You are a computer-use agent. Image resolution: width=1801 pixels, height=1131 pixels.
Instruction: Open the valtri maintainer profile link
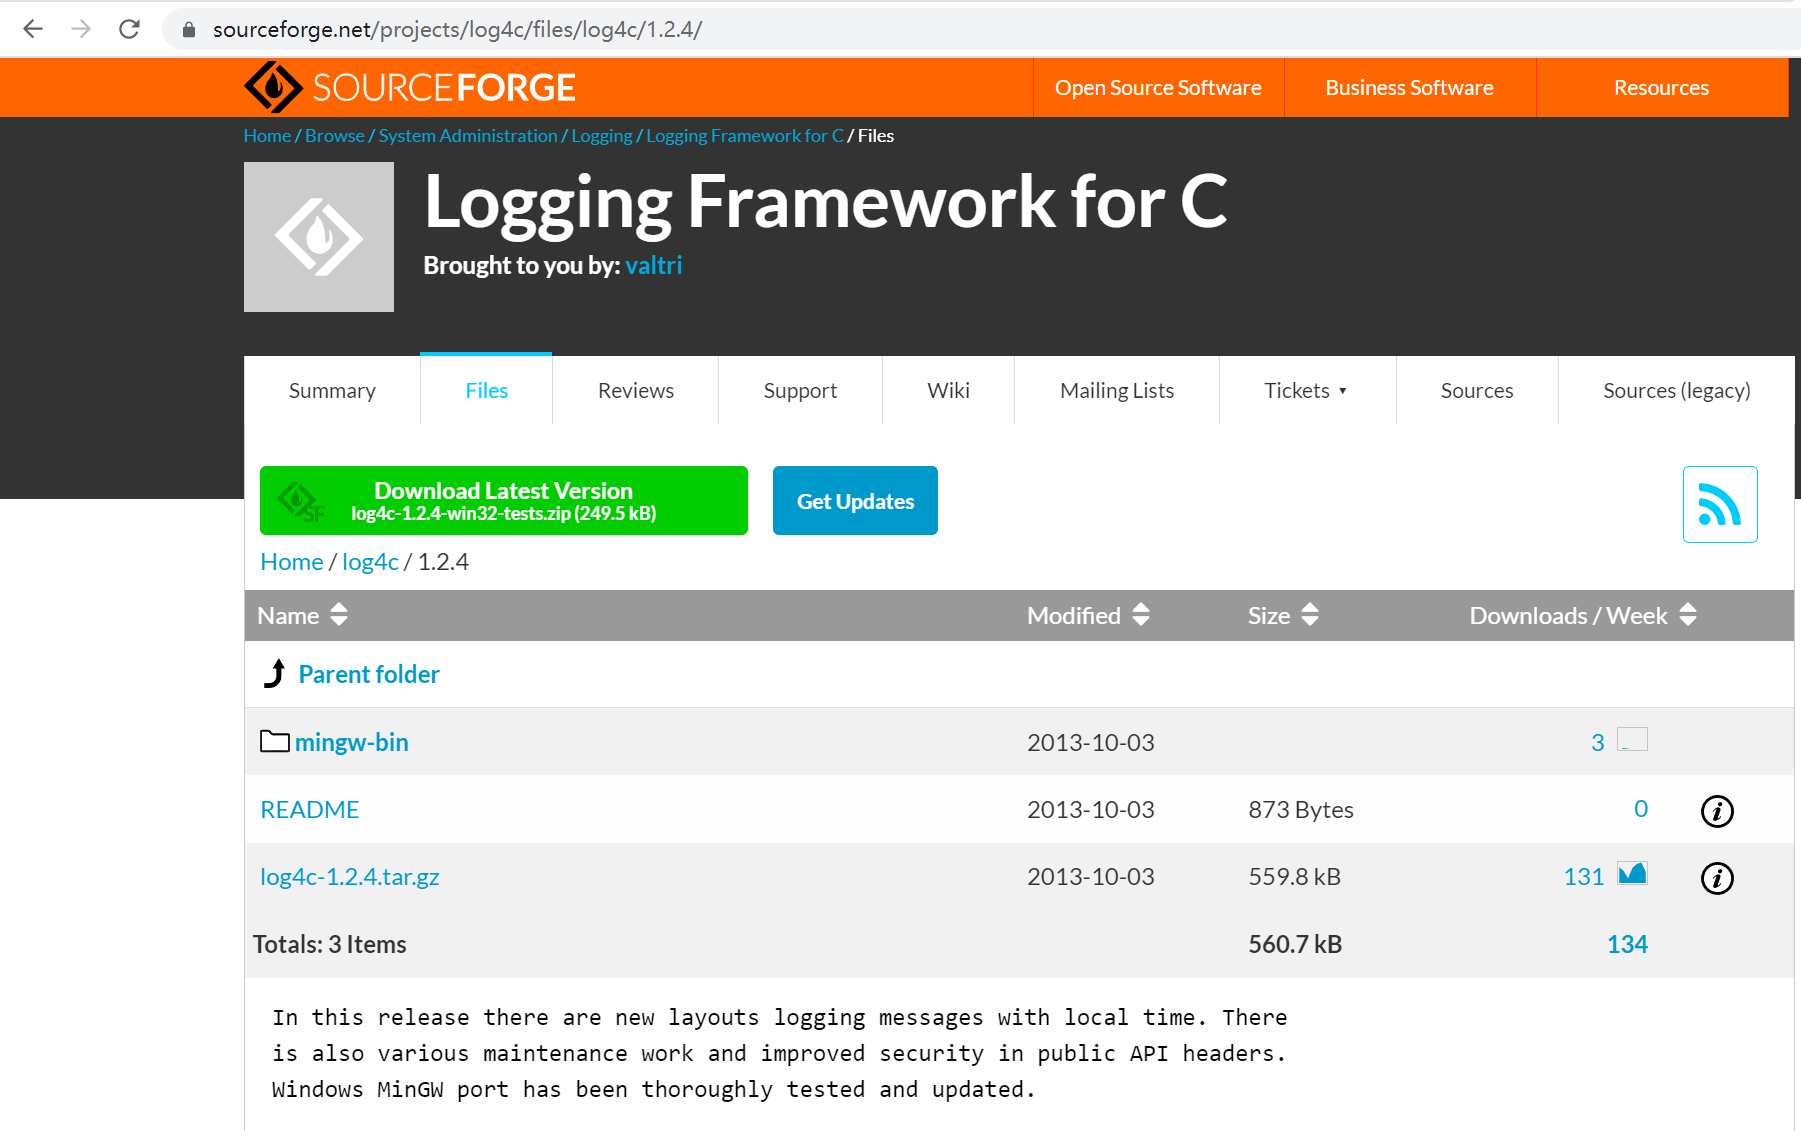coord(654,265)
